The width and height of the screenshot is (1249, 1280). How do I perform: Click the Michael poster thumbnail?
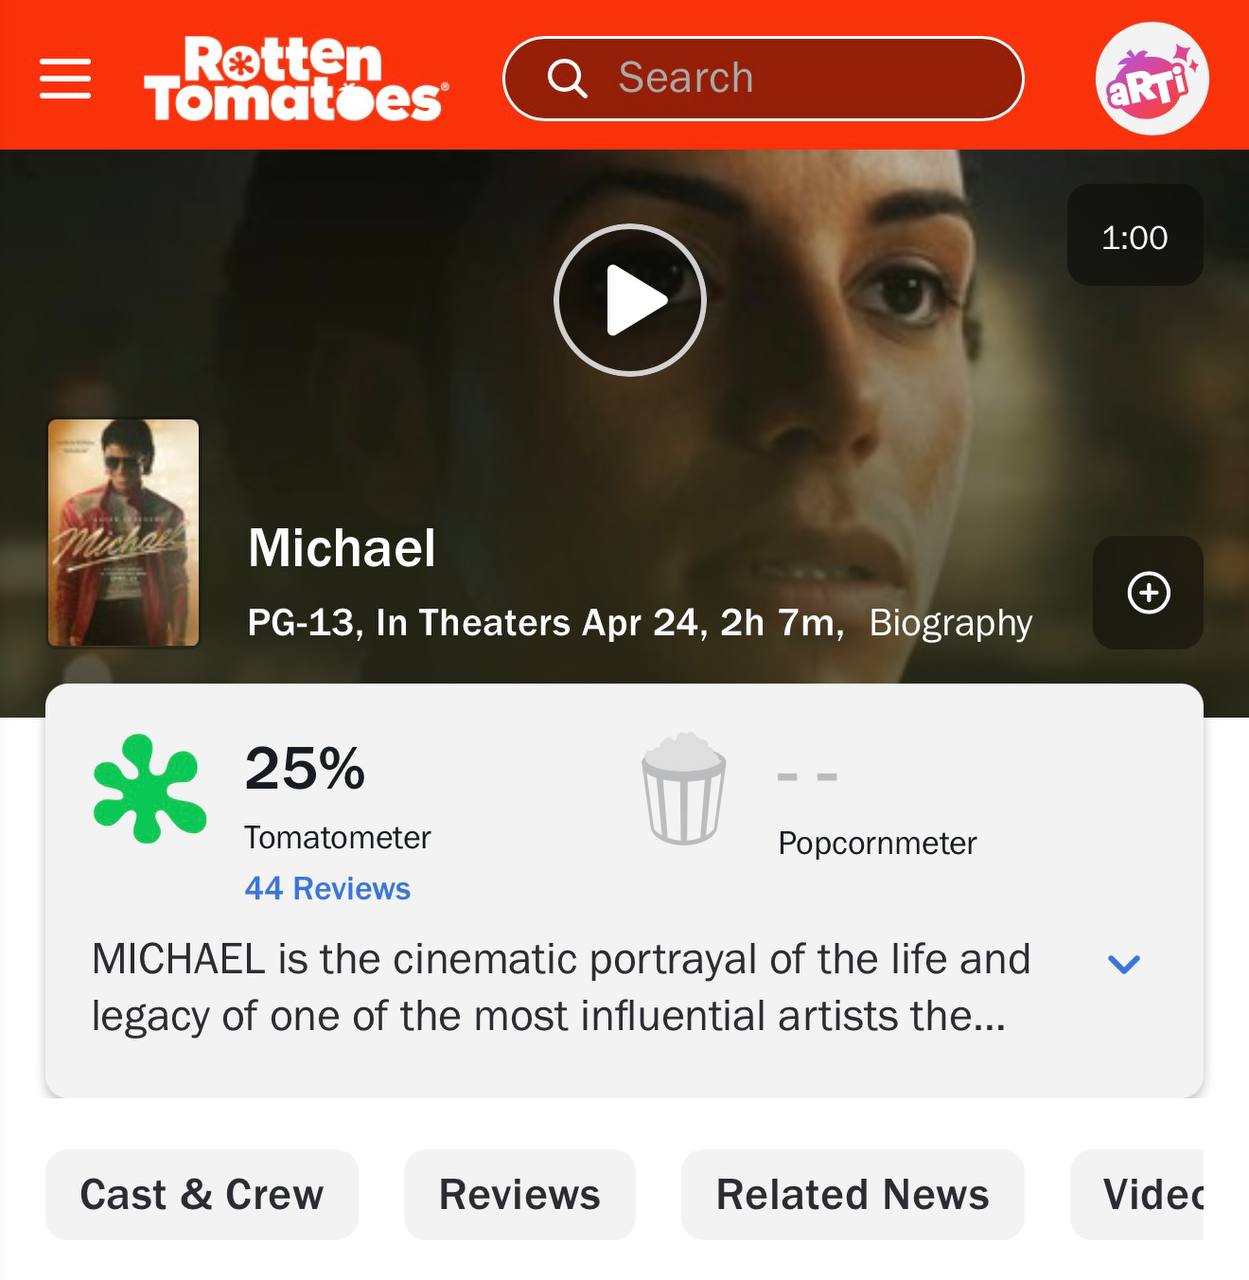pyautogui.click(x=124, y=533)
